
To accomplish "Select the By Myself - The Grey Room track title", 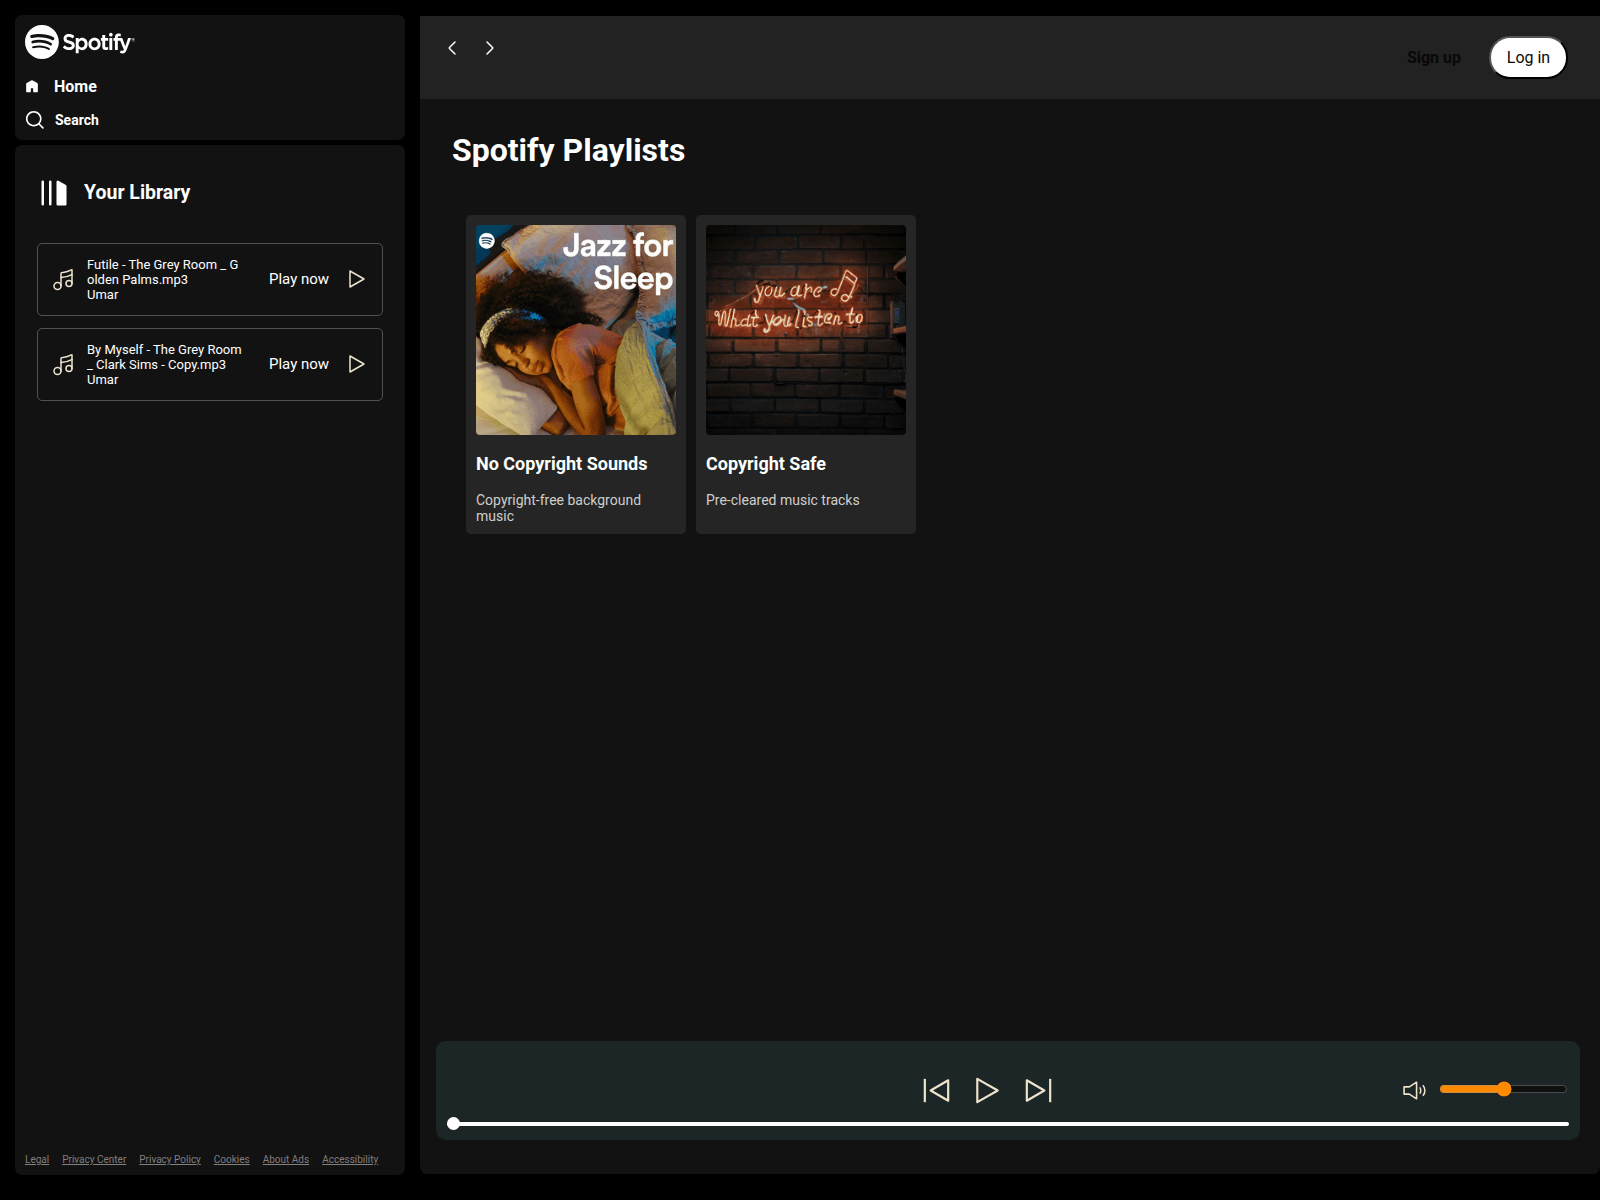I will [x=164, y=357].
